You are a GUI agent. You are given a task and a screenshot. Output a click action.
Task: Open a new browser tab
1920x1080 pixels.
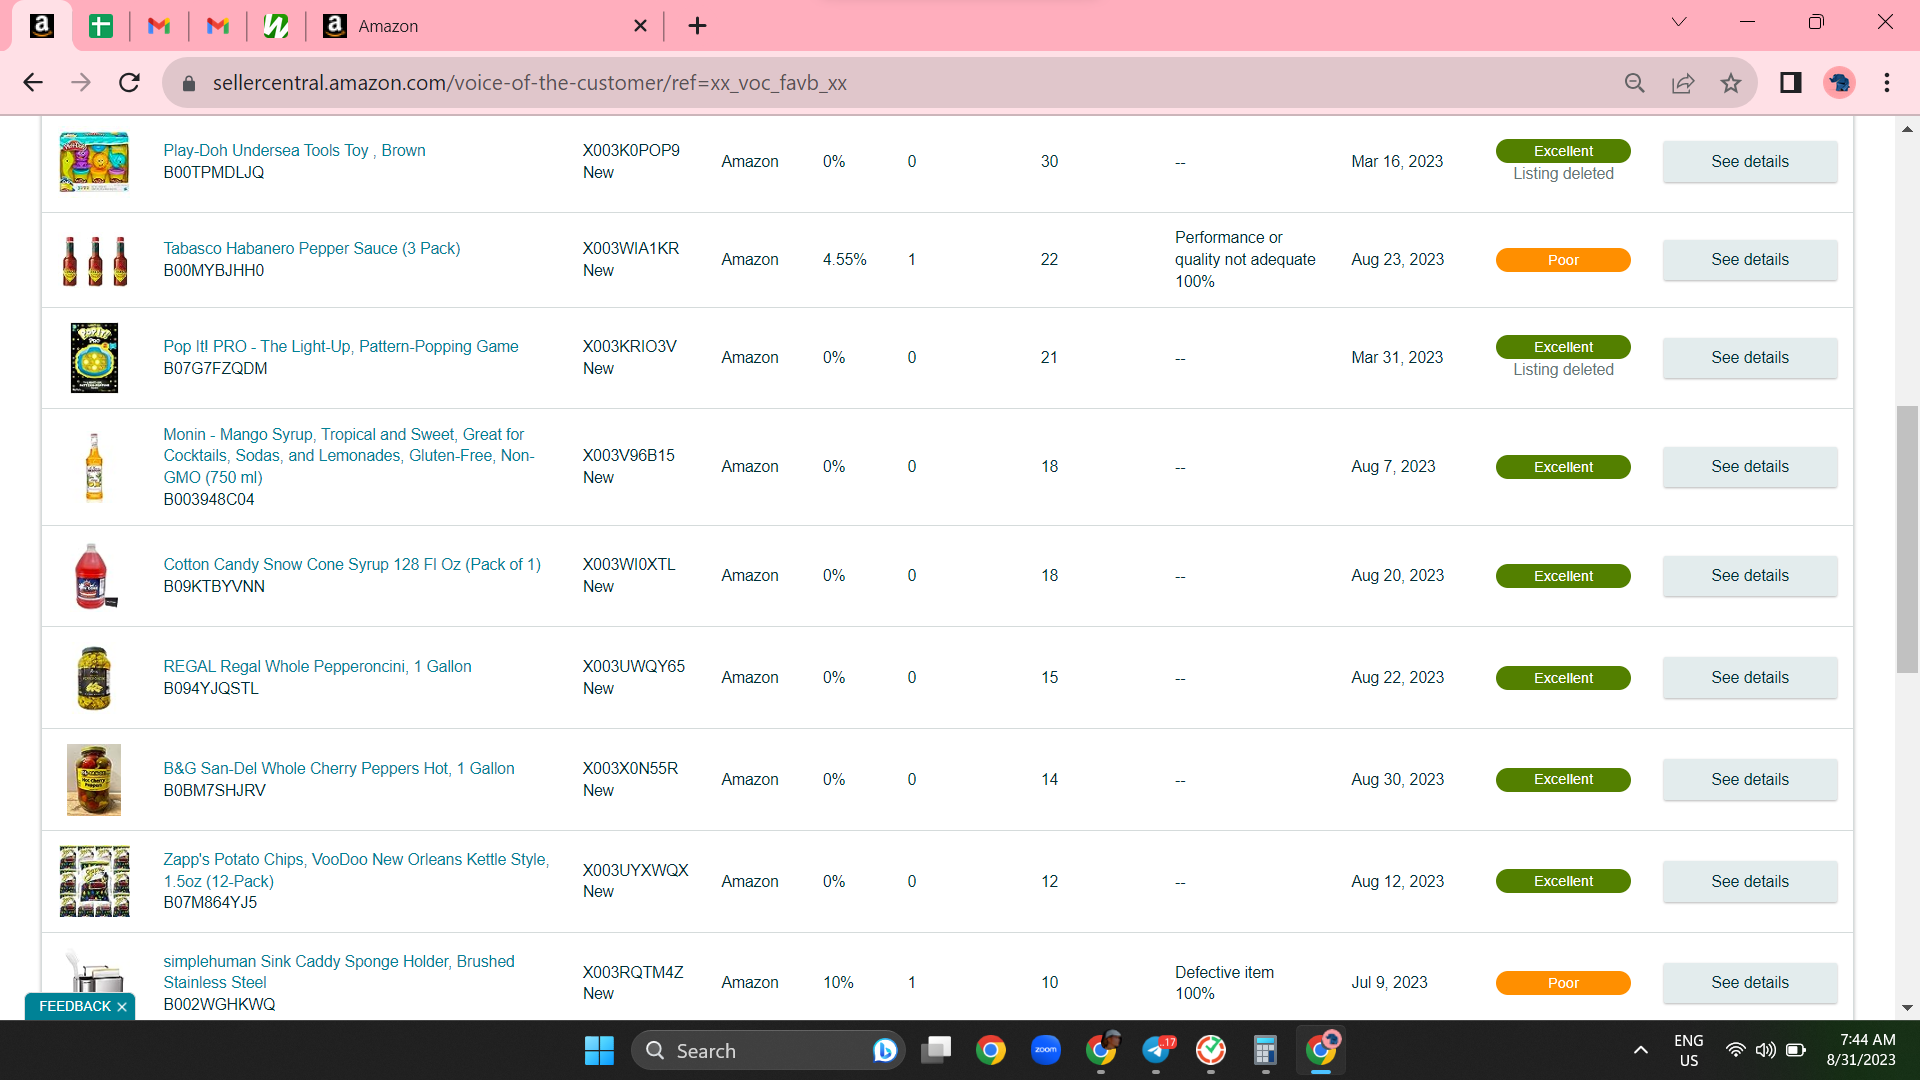[x=698, y=26]
